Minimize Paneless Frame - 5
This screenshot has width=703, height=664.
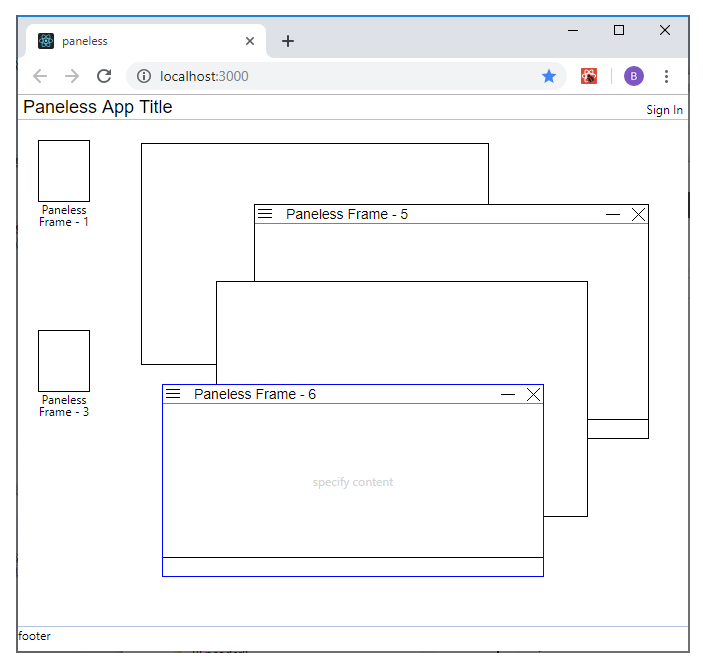pyautogui.click(x=613, y=214)
